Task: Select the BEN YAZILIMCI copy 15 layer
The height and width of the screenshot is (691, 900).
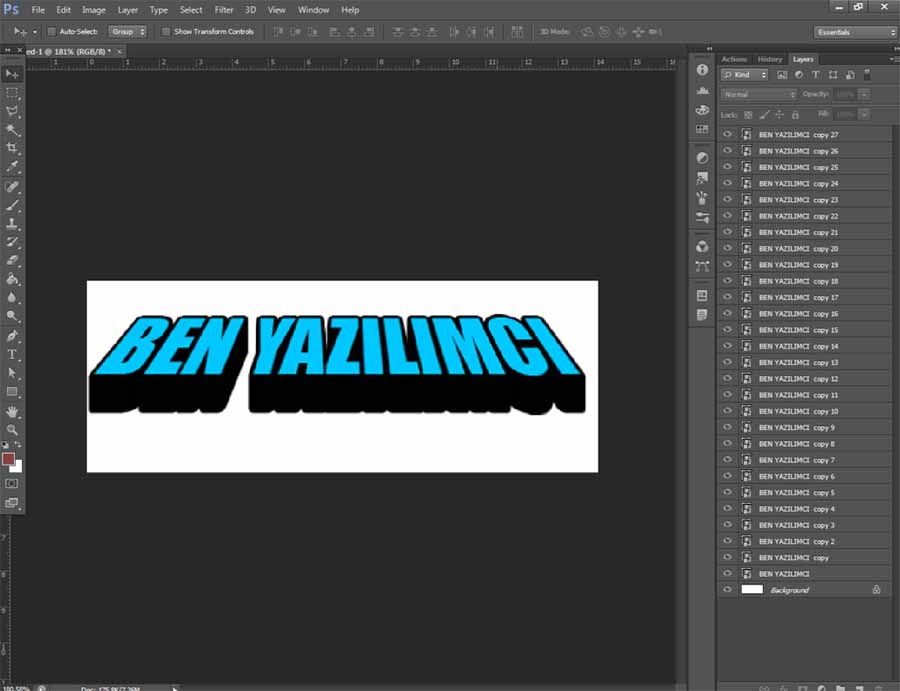Action: [x=798, y=330]
